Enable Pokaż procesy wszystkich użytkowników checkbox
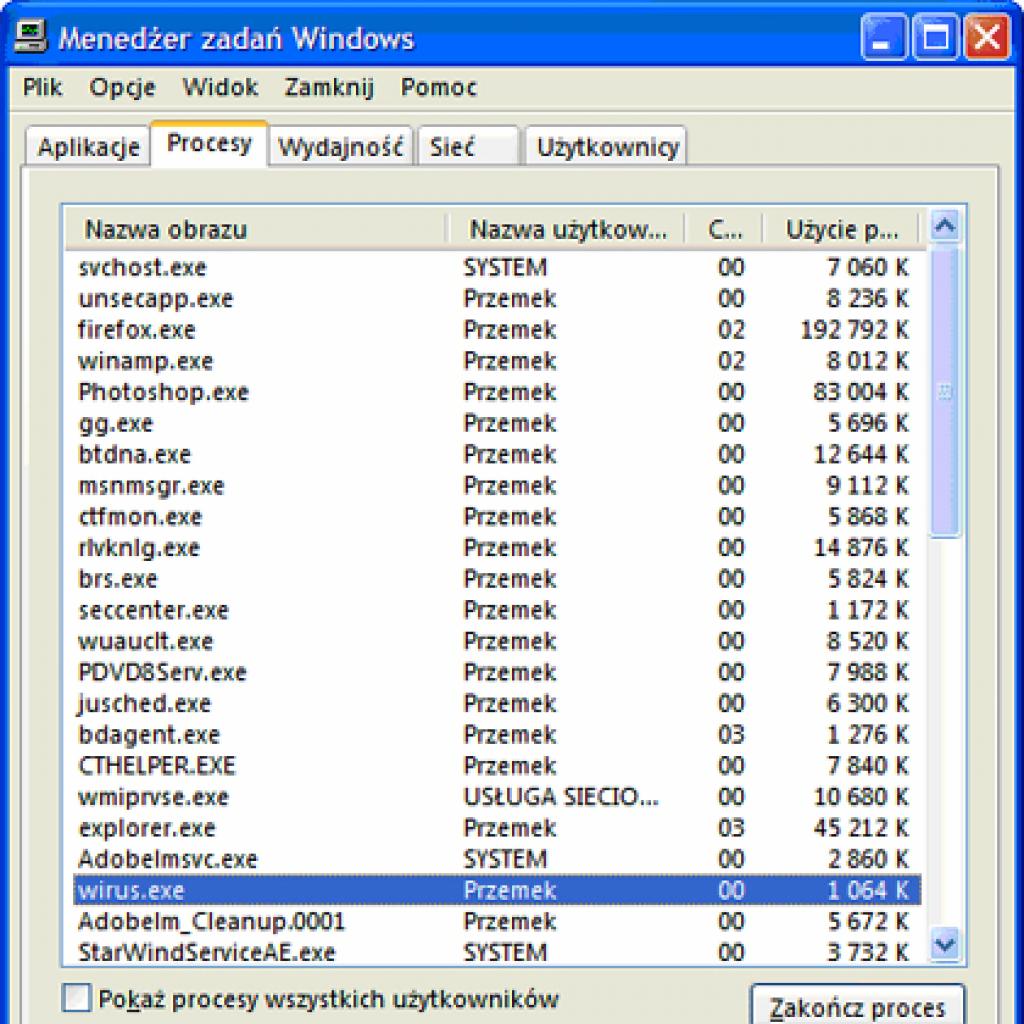The image size is (1024, 1024). (x=76, y=999)
